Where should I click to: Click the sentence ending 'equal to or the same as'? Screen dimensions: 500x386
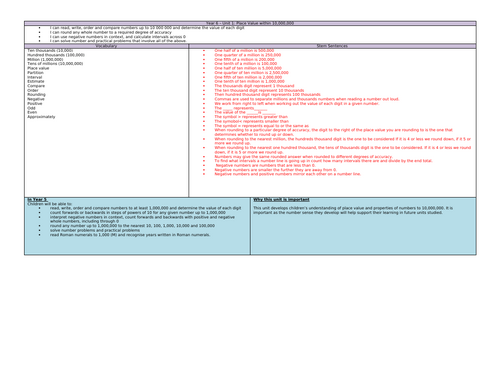click(x=262, y=126)
